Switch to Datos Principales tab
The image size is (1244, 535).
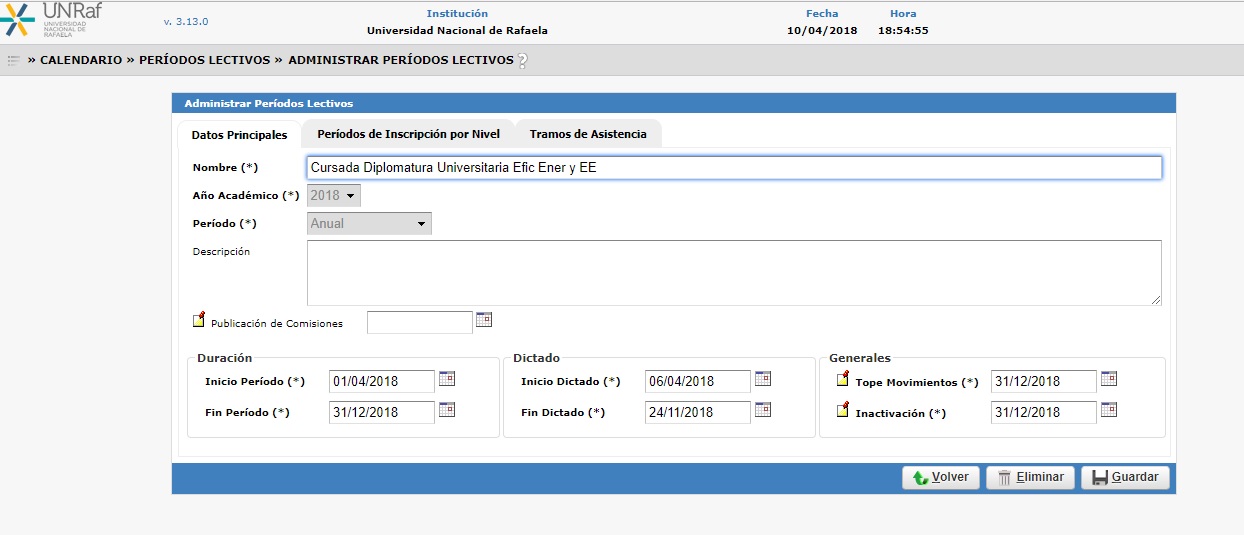(x=239, y=135)
